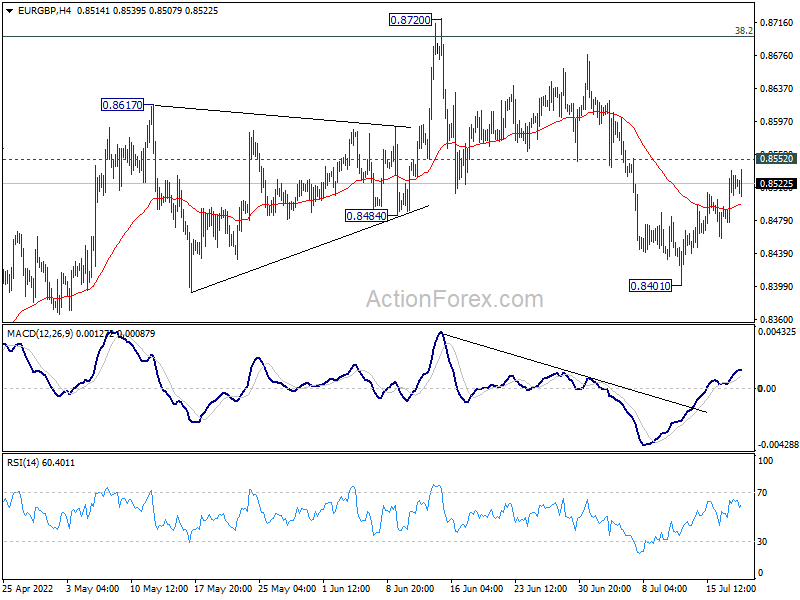Click the MACD scale value 0.004325
The image size is (800, 600).
point(777,332)
